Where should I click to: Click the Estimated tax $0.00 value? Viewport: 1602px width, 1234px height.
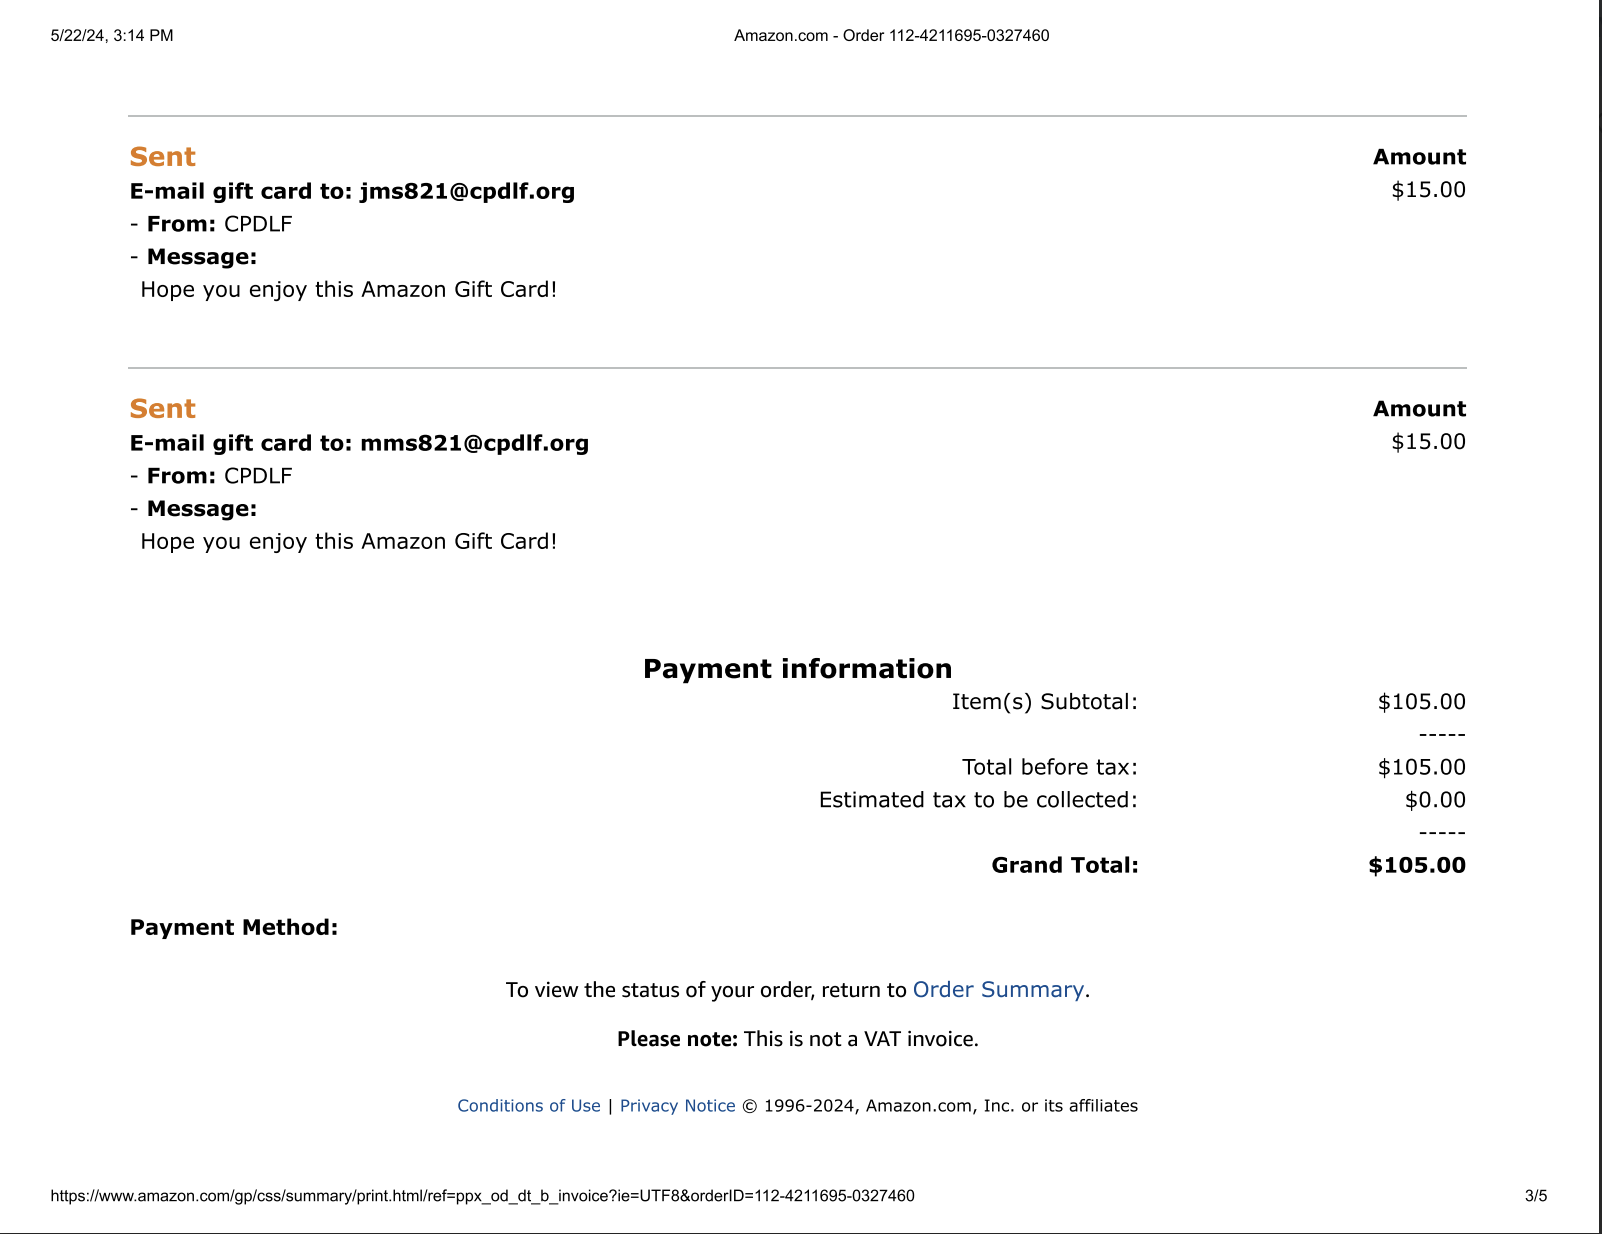tap(1435, 800)
